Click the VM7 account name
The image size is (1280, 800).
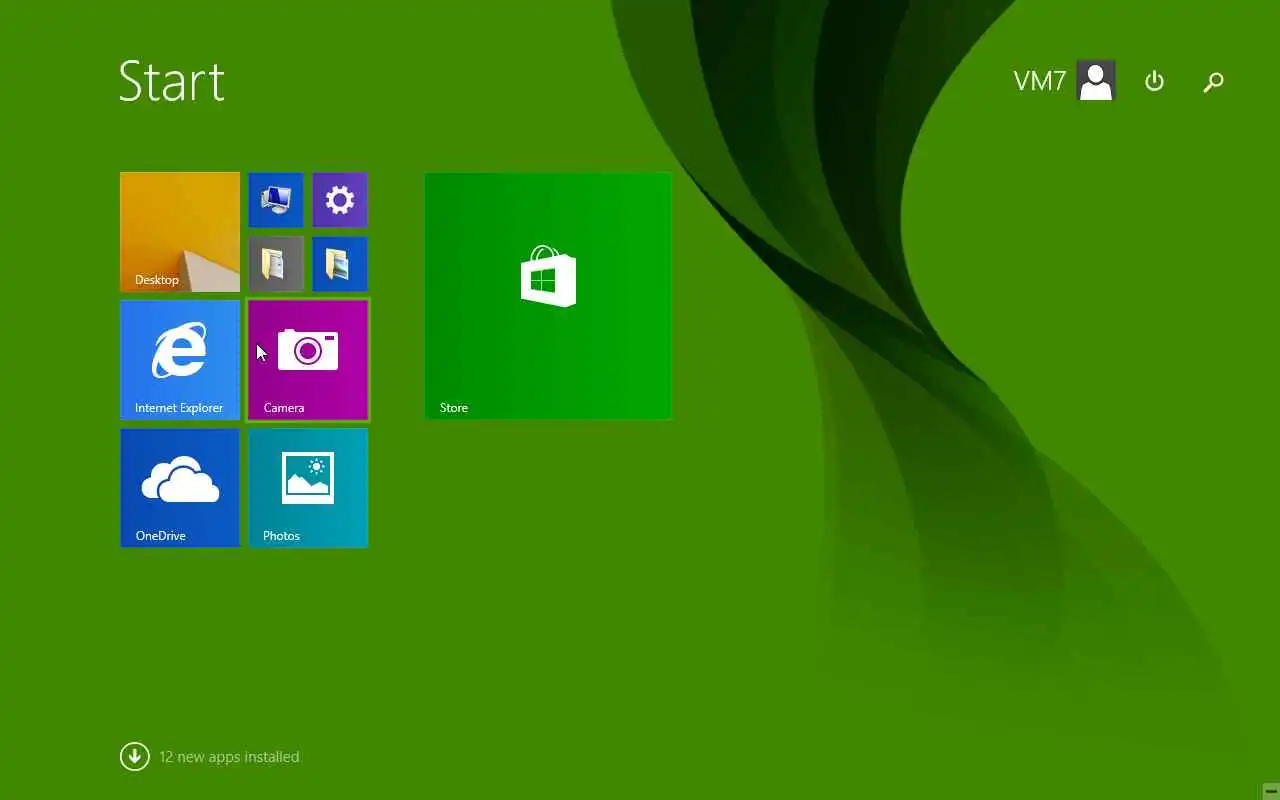(1040, 81)
